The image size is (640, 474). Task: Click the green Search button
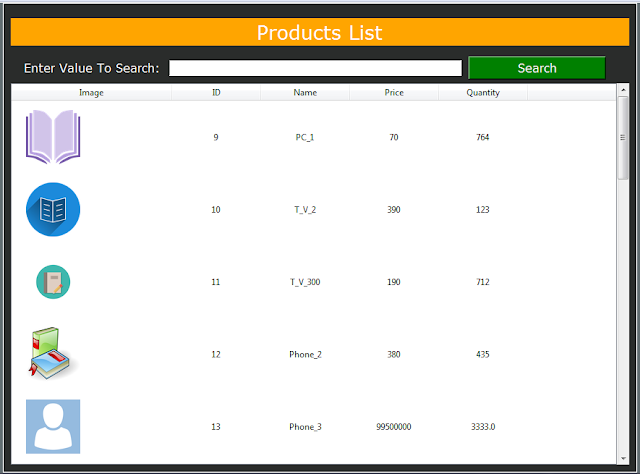pyautogui.click(x=537, y=68)
